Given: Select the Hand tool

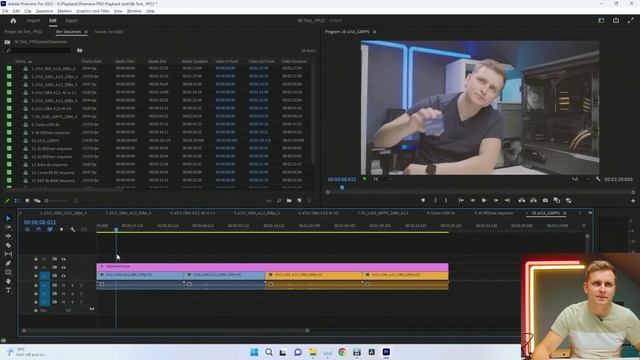Looking at the screenshot, I should [8, 281].
